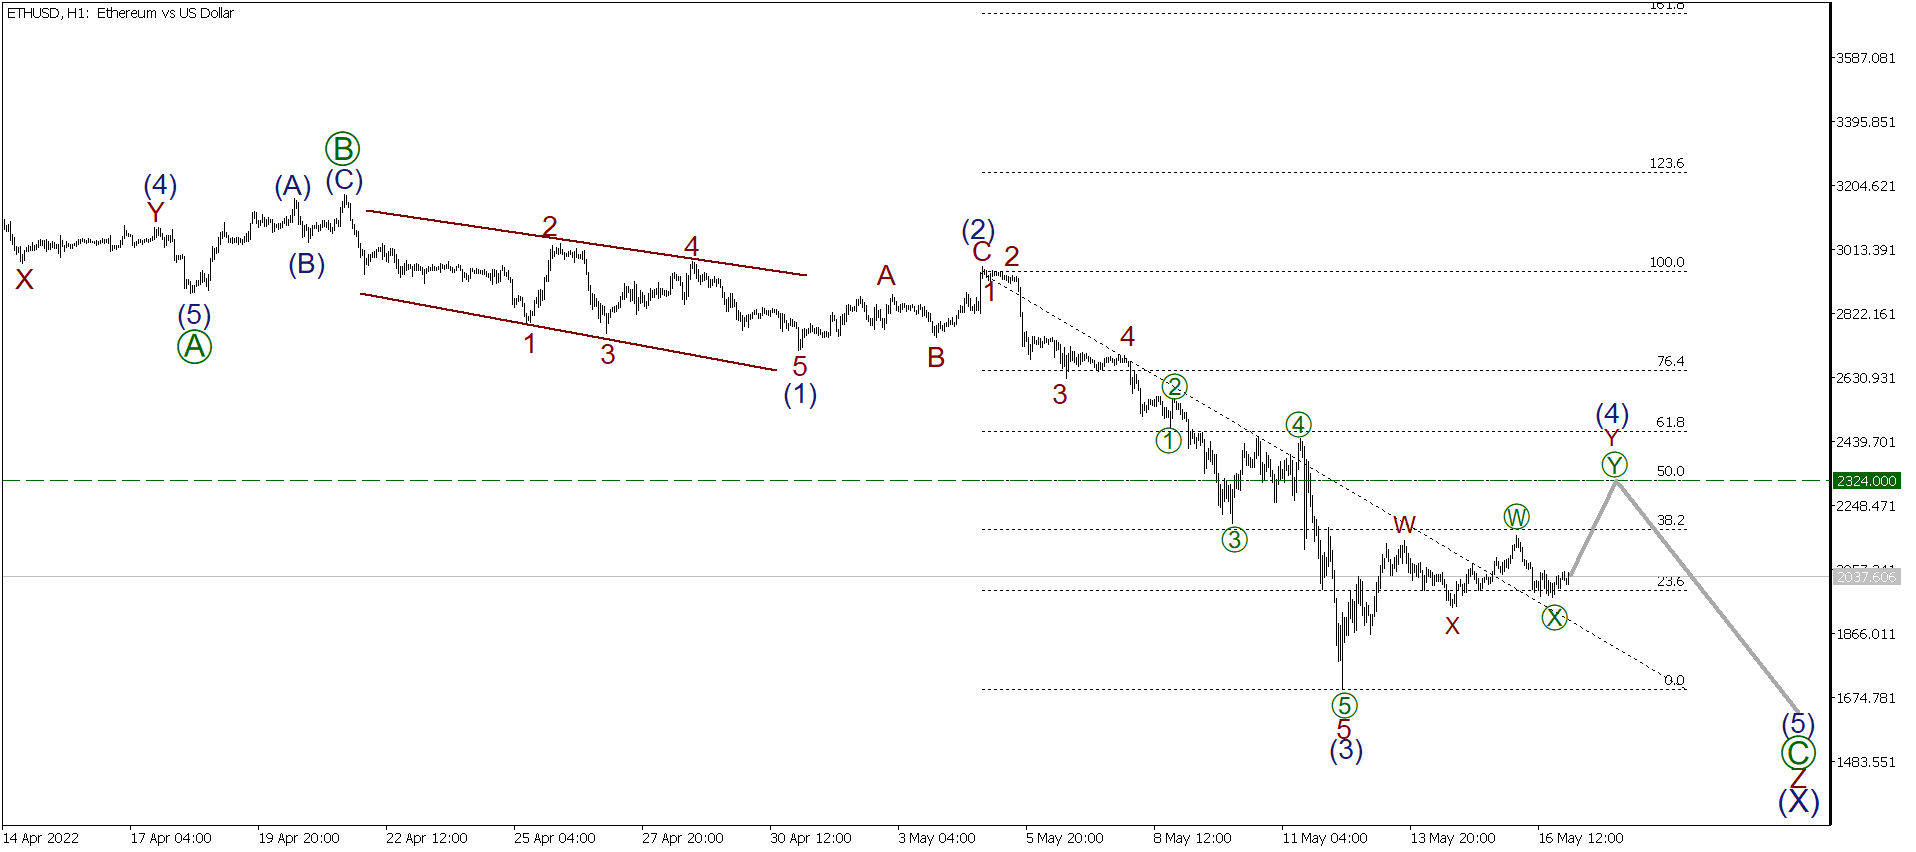Select the 1483.551 price axis label

pyautogui.click(x=1865, y=762)
